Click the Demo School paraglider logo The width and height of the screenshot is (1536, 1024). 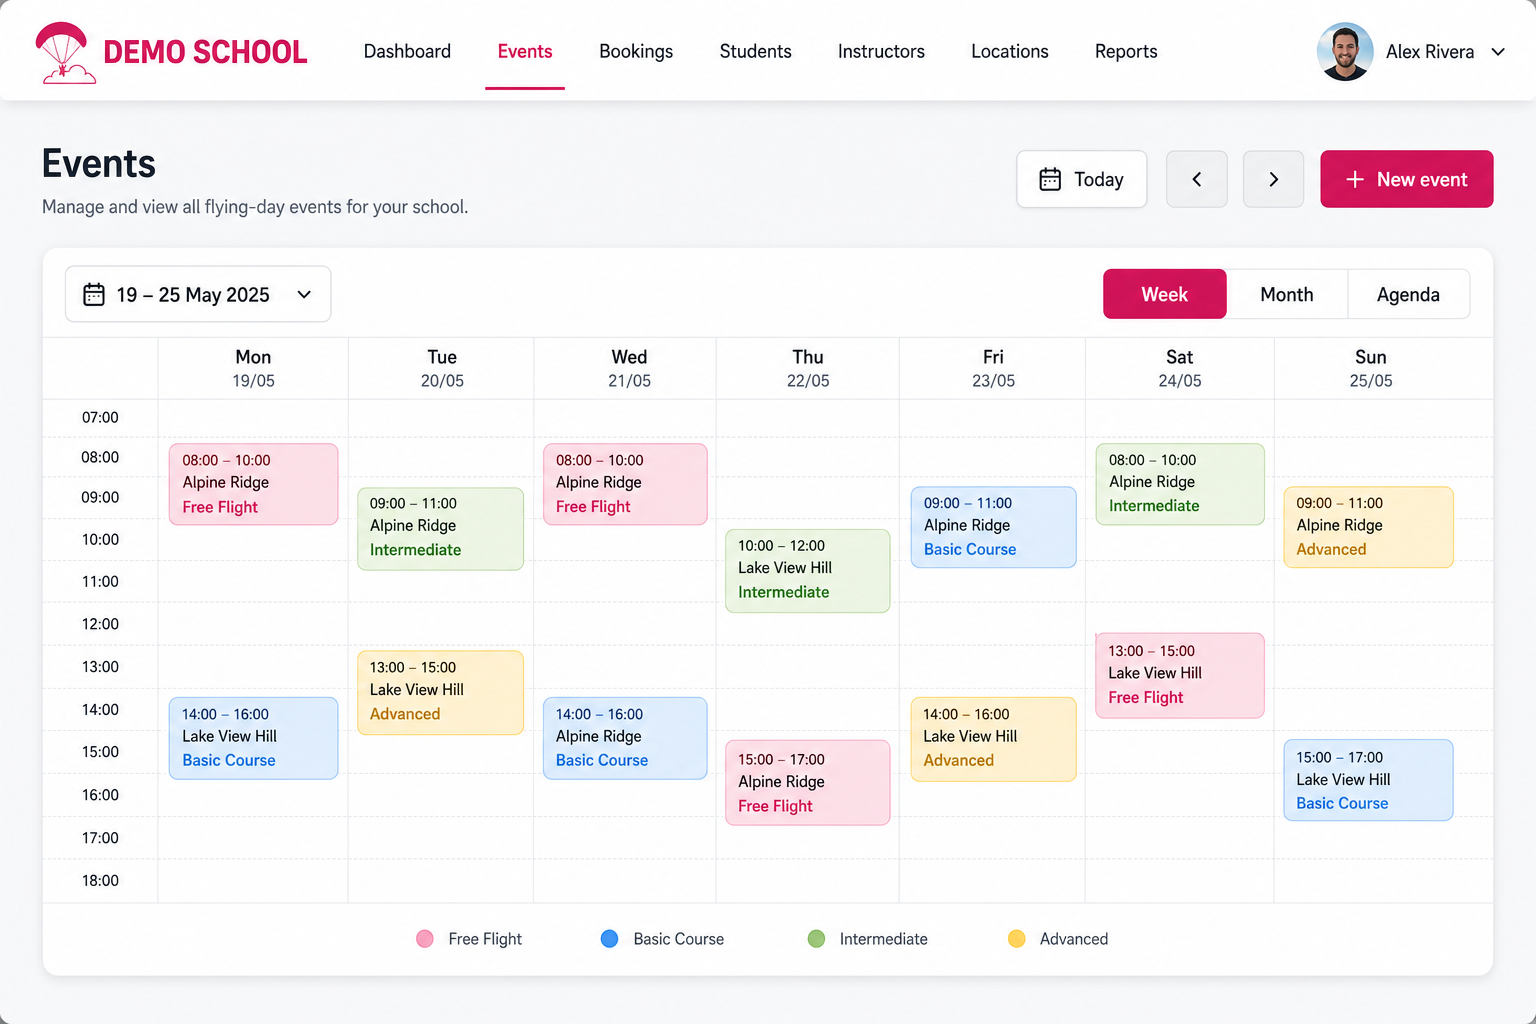65,53
